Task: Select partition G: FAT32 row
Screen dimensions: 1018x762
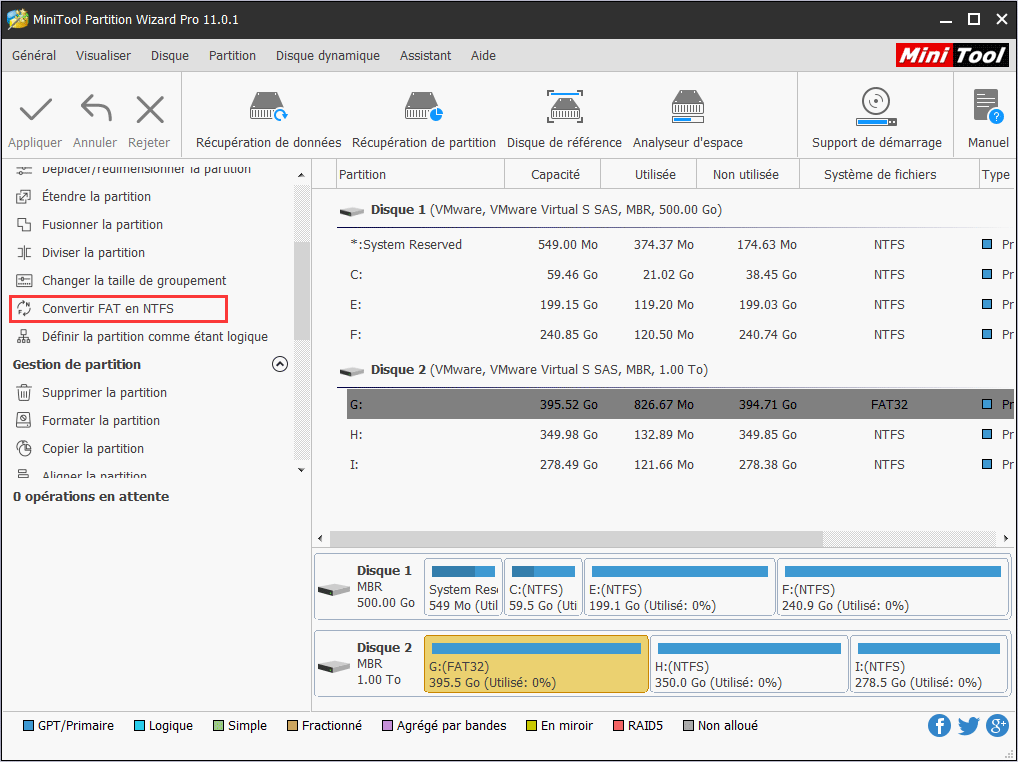Action: 680,404
